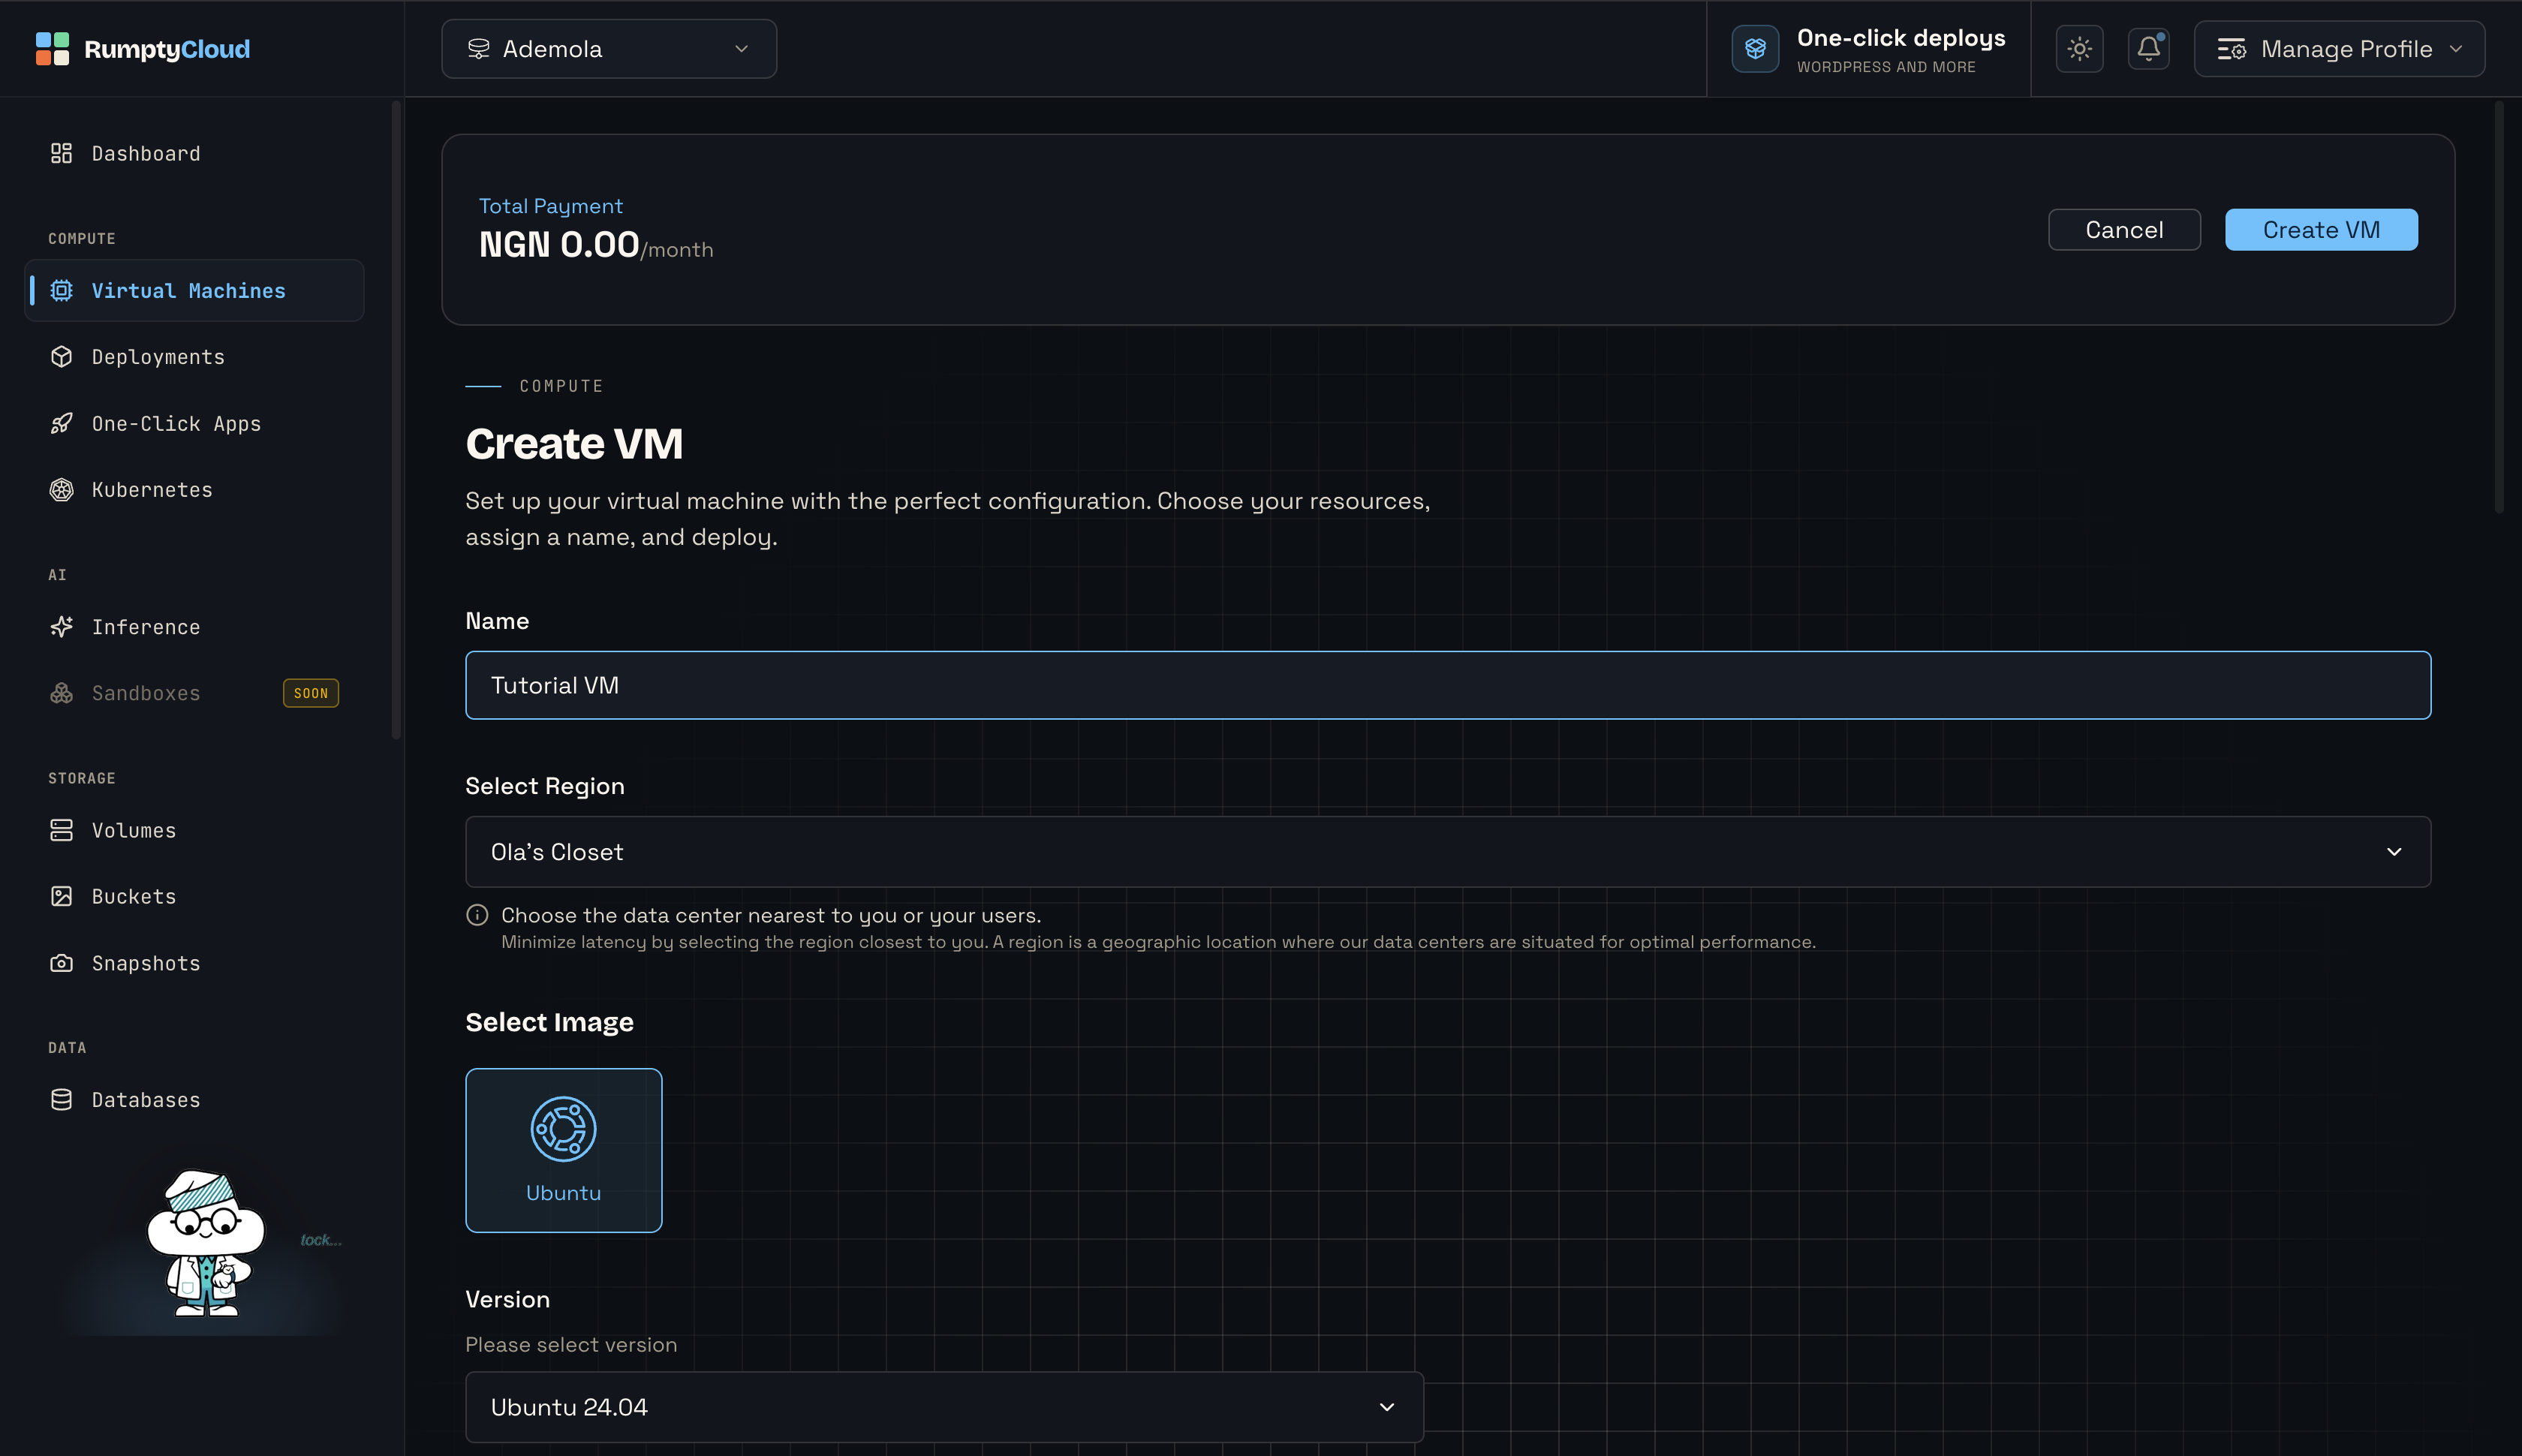Open Databases in the sidebar
The height and width of the screenshot is (1456, 2522).
[x=194, y=1100]
